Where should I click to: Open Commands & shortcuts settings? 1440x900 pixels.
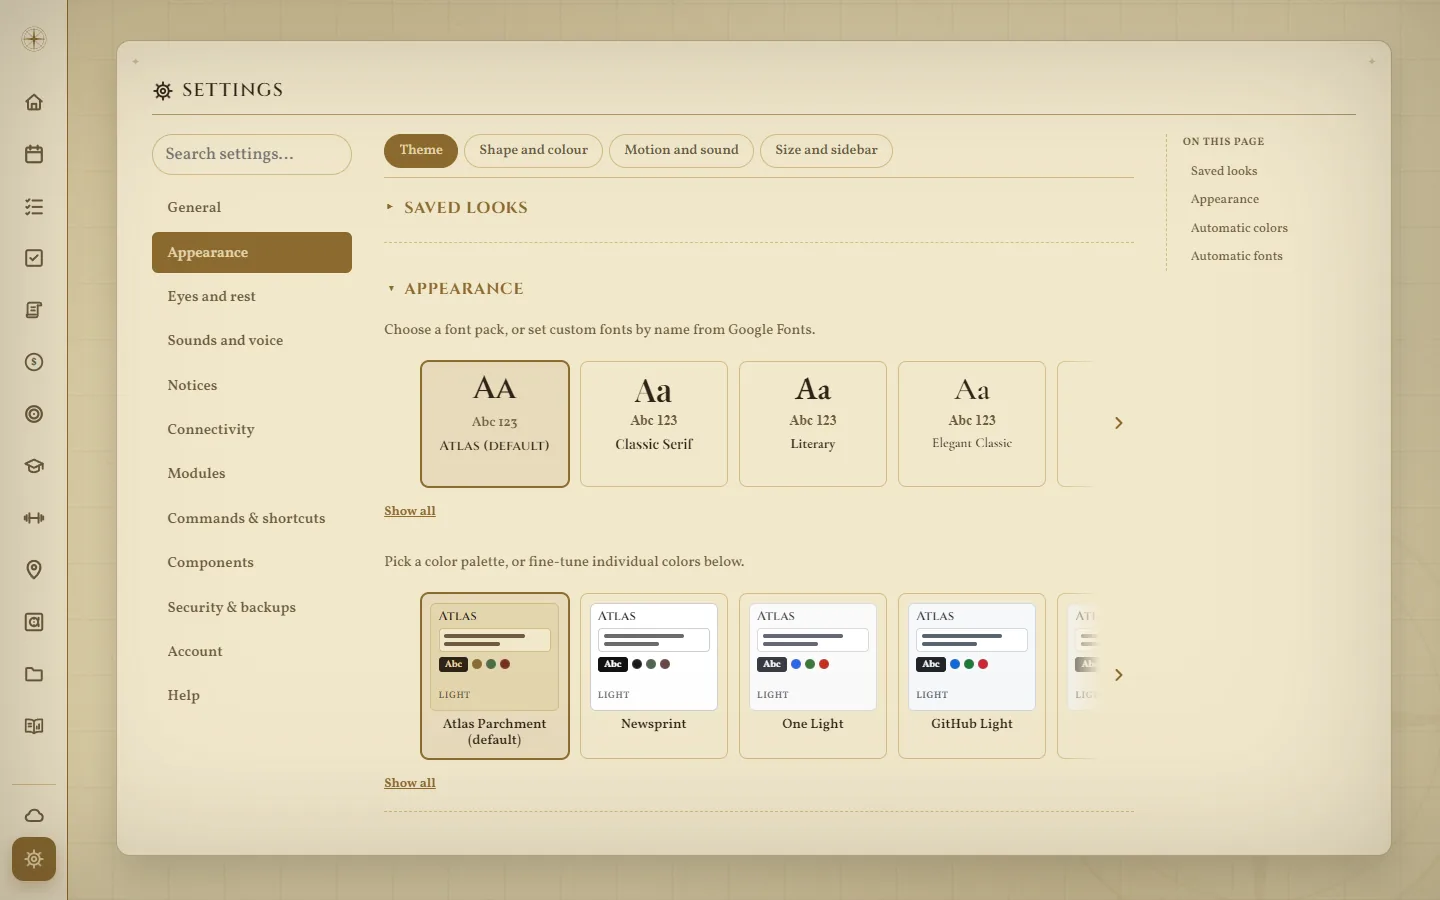point(252,519)
